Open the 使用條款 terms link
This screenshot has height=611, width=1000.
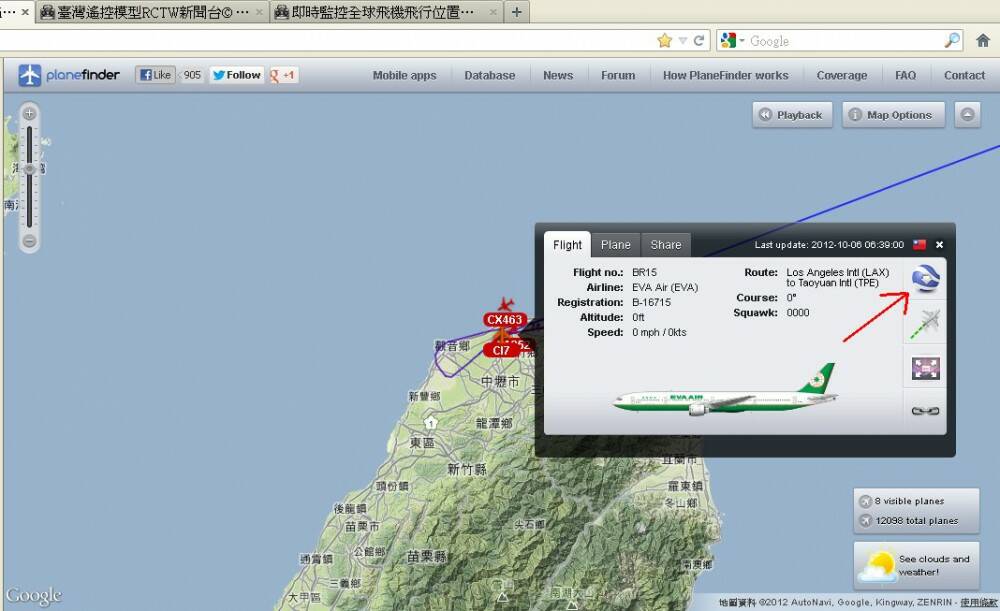979,602
